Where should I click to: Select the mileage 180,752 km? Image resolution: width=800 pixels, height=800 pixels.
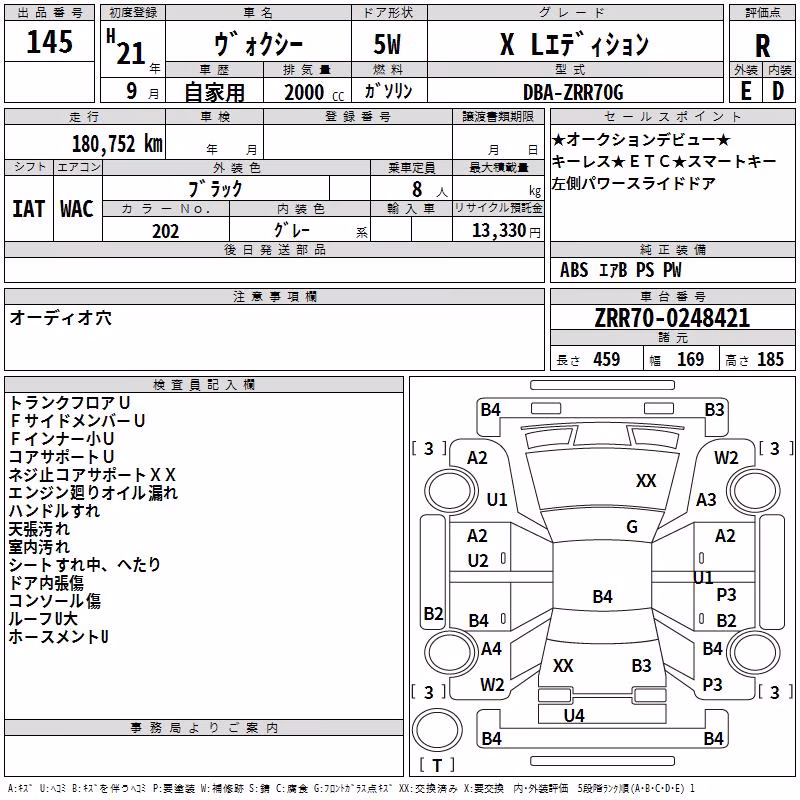click(117, 144)
